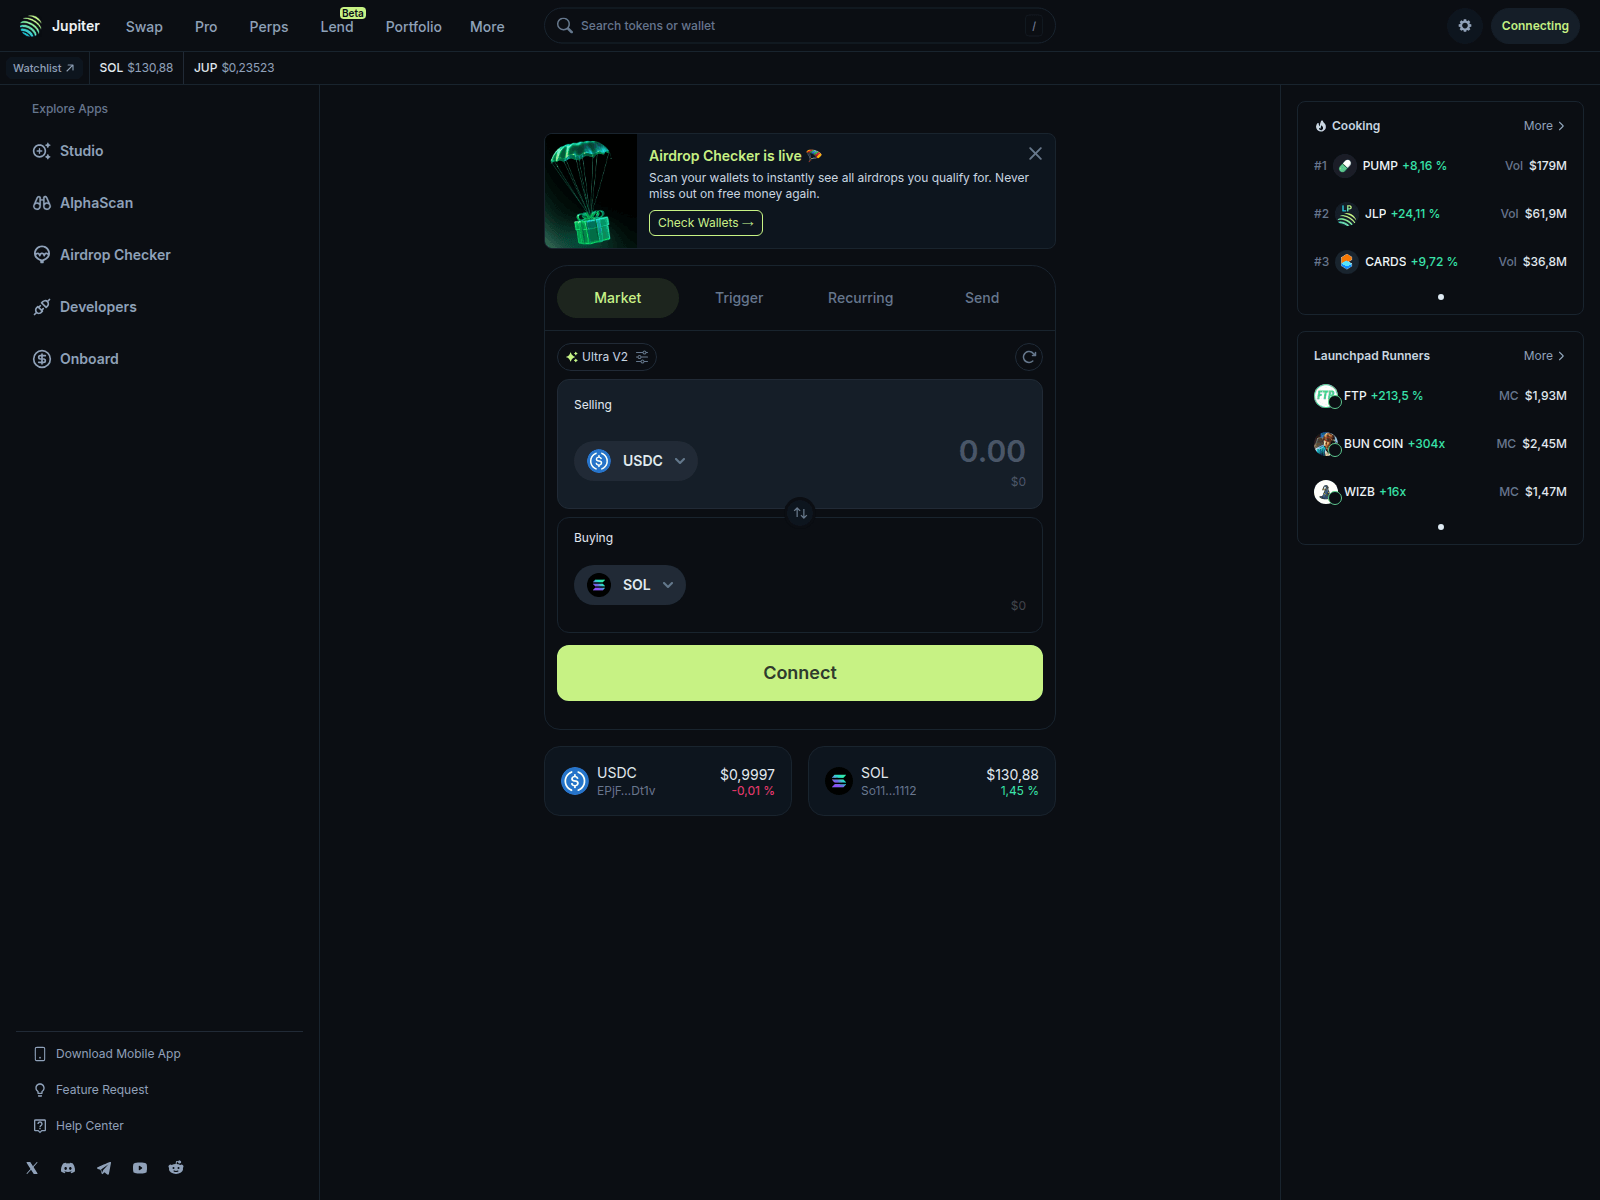Click the tokens or wallet search field
1600x1200 pixels.
[800, 25]
